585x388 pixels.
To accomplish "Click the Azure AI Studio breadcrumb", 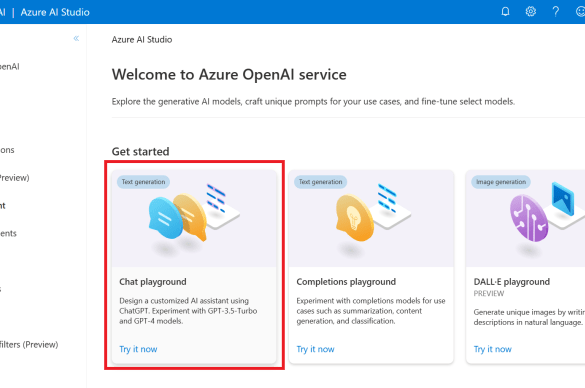I will click(x=142, y=40).
